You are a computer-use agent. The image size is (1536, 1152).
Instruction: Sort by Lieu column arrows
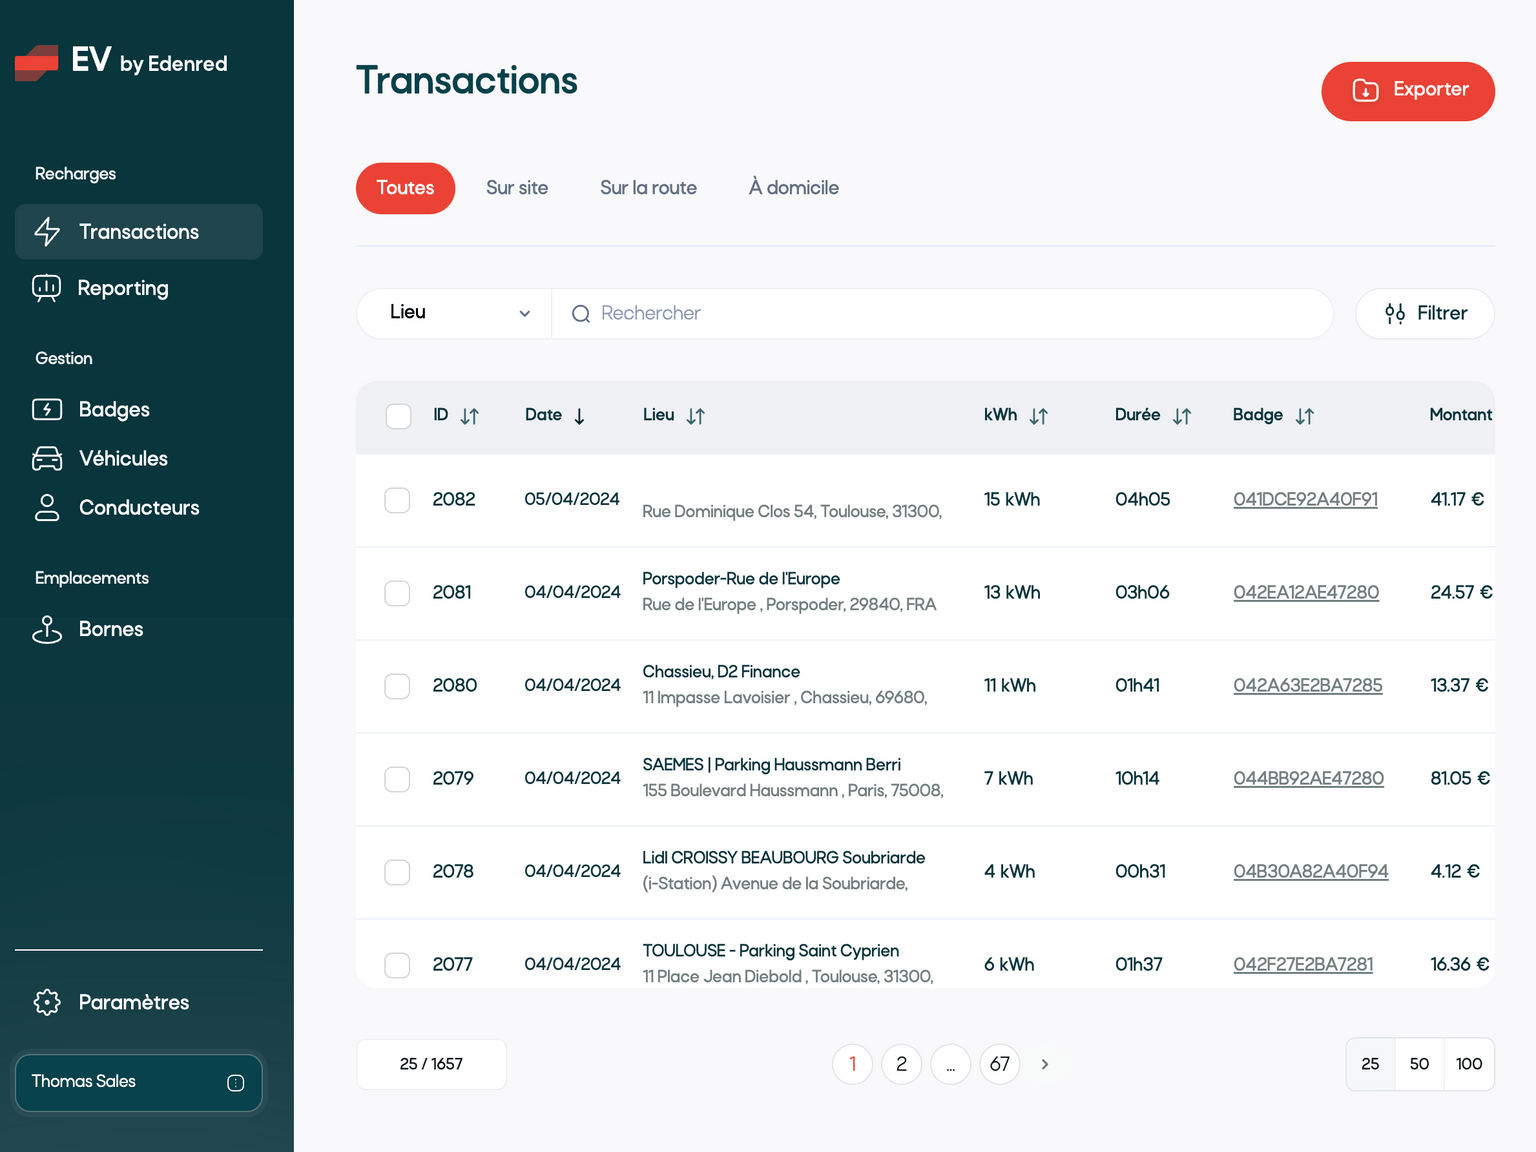pyautogui.click(x=696, y=416)
